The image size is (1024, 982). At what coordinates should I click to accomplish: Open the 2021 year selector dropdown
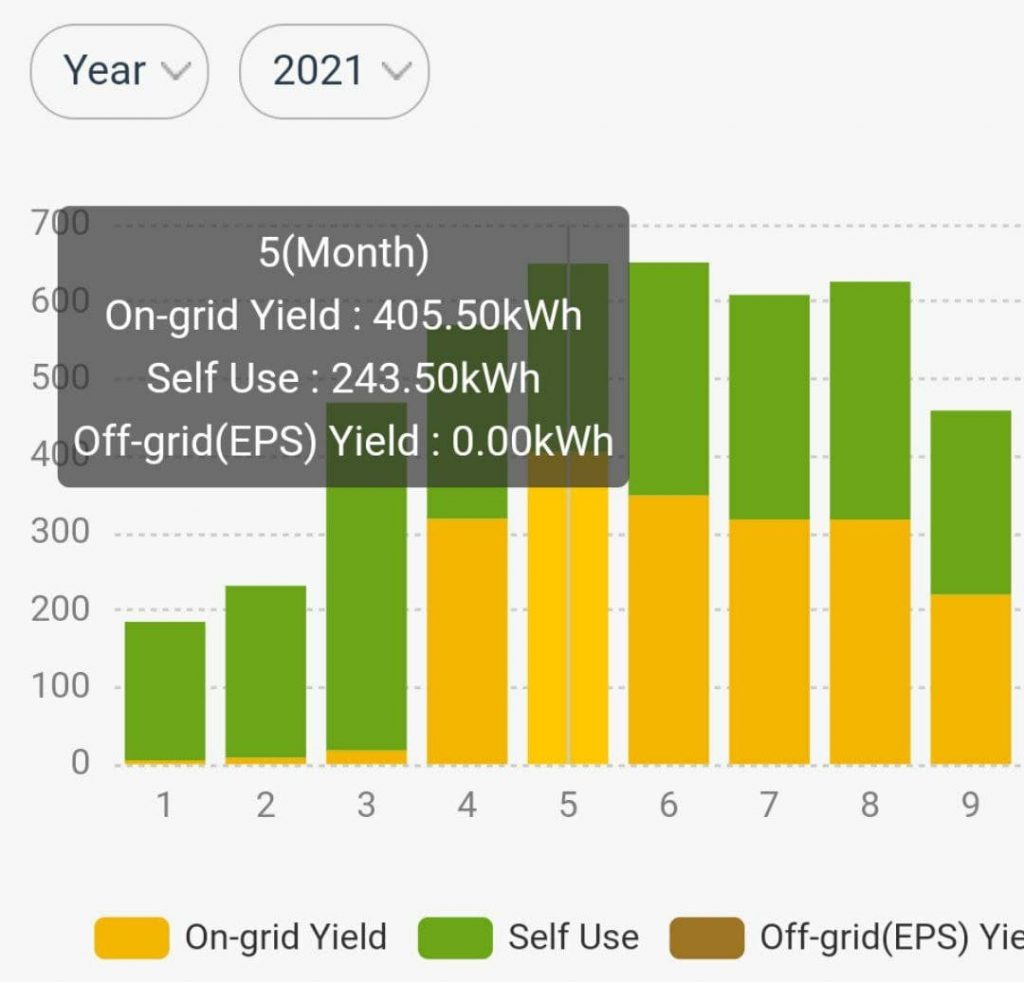(x=334, y=72)
